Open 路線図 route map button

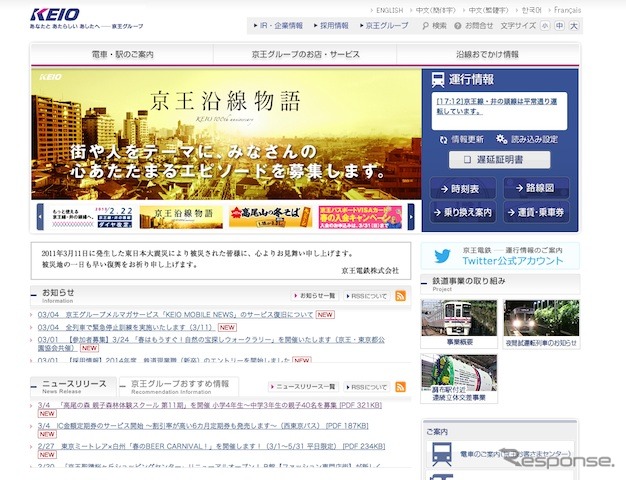[536, 188]
